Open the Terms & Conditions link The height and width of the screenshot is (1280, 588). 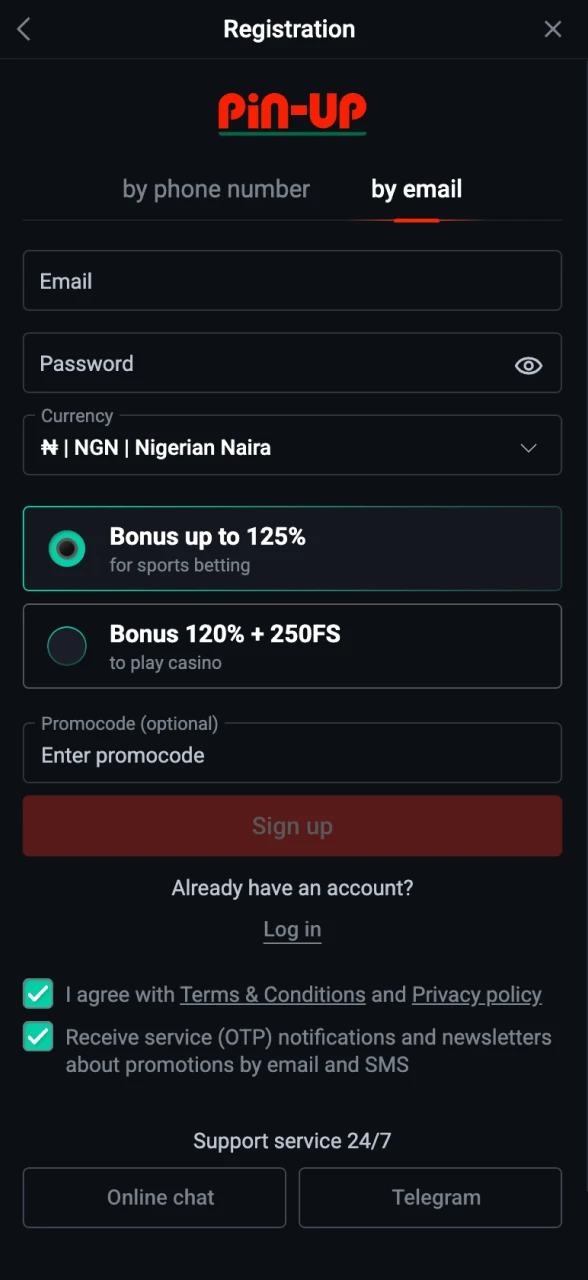[272, 994]
